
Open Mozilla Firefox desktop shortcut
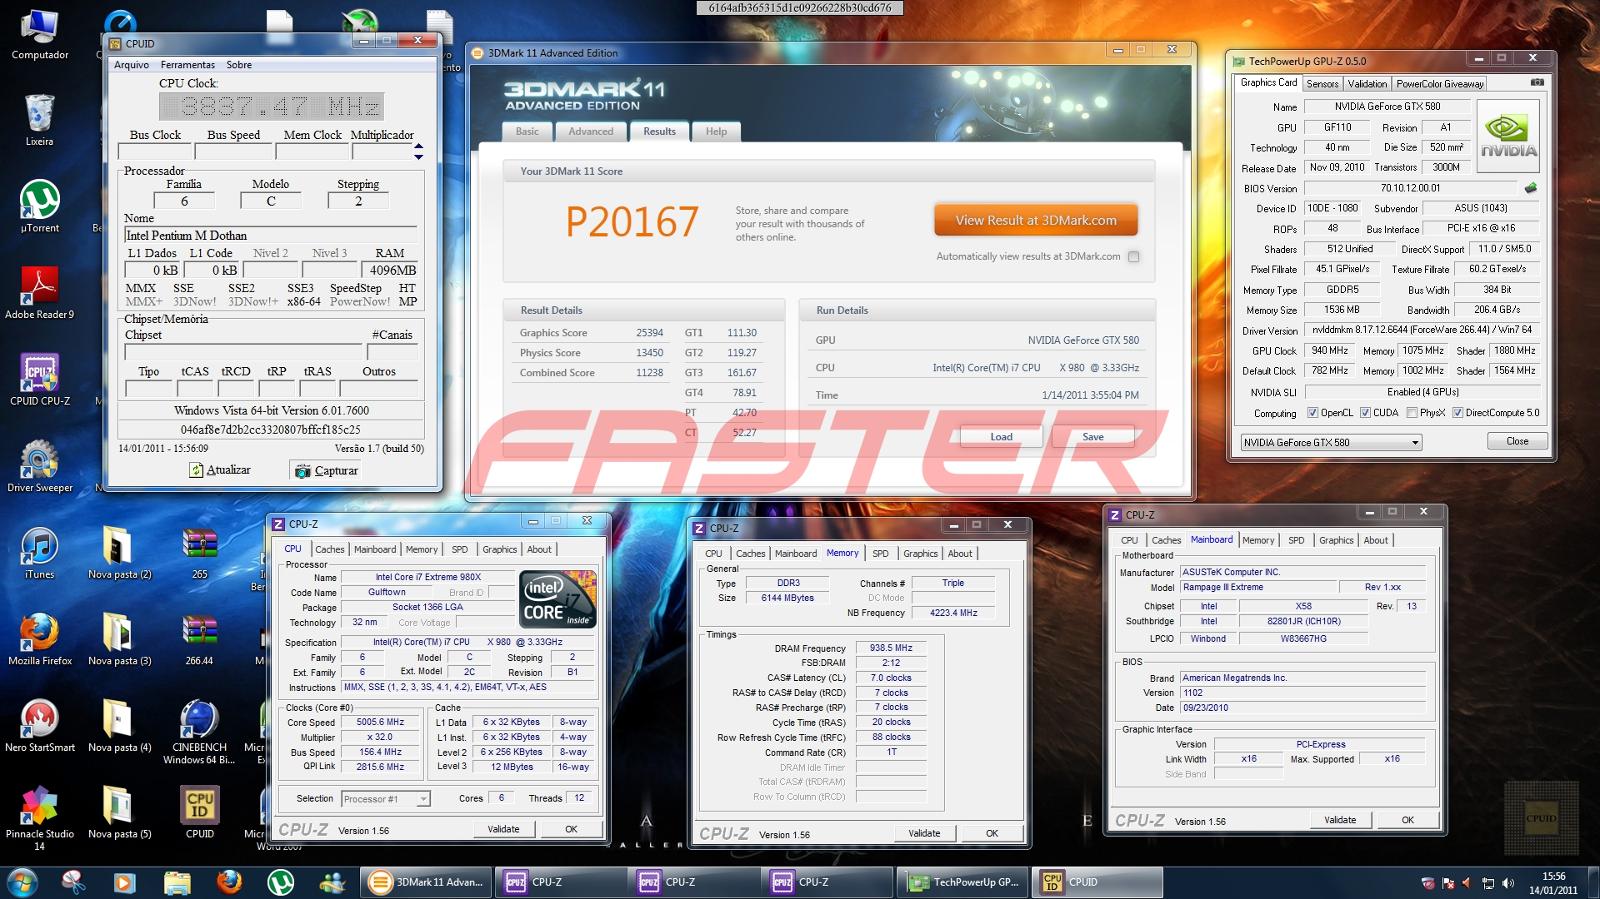(x=40, y=639)
